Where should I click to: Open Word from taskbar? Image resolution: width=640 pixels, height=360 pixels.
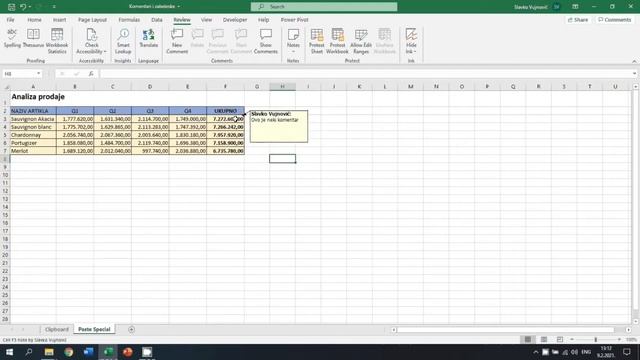[88, 352]
